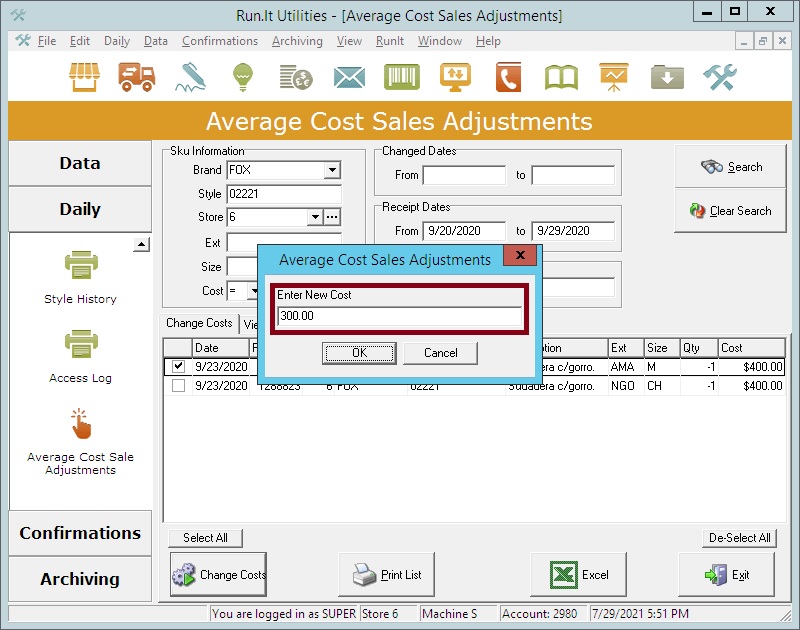Open the Data sidebar section
Image resolution: width=800 pixels, height=630 pixels.
pyautogui.click(x=80, y=163)
